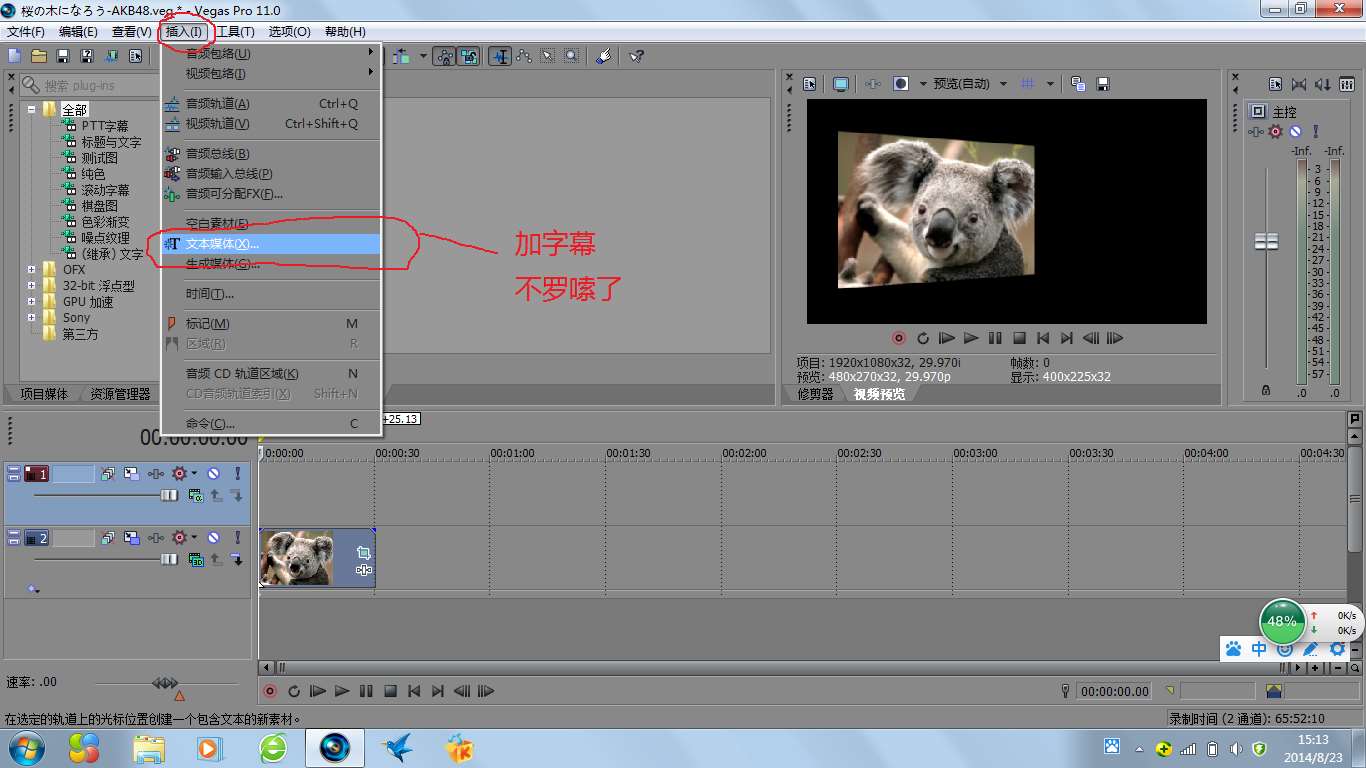Toggle Split Screen View in preview
Viewport: 1366px width, 768px height.
(901, 84)
